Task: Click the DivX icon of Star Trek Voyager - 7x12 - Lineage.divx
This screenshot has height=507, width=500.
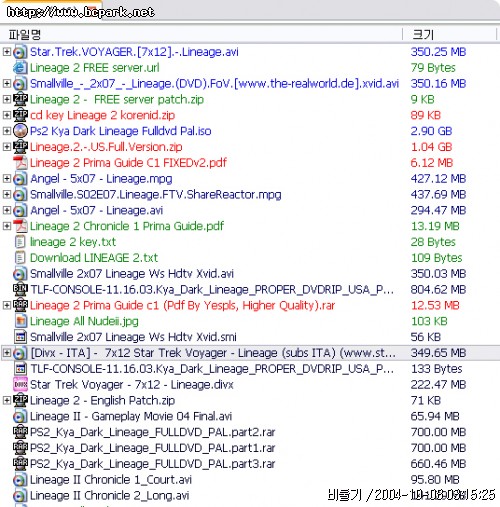Action: coord(20,385)
